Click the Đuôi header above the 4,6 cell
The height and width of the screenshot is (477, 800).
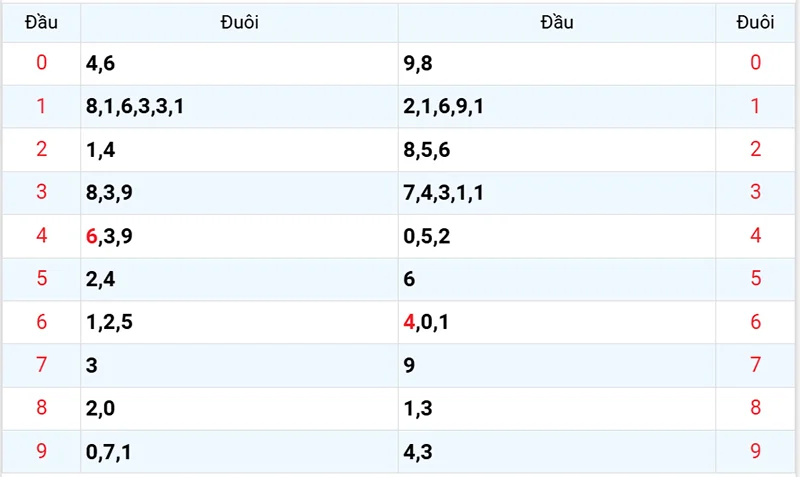240,23
